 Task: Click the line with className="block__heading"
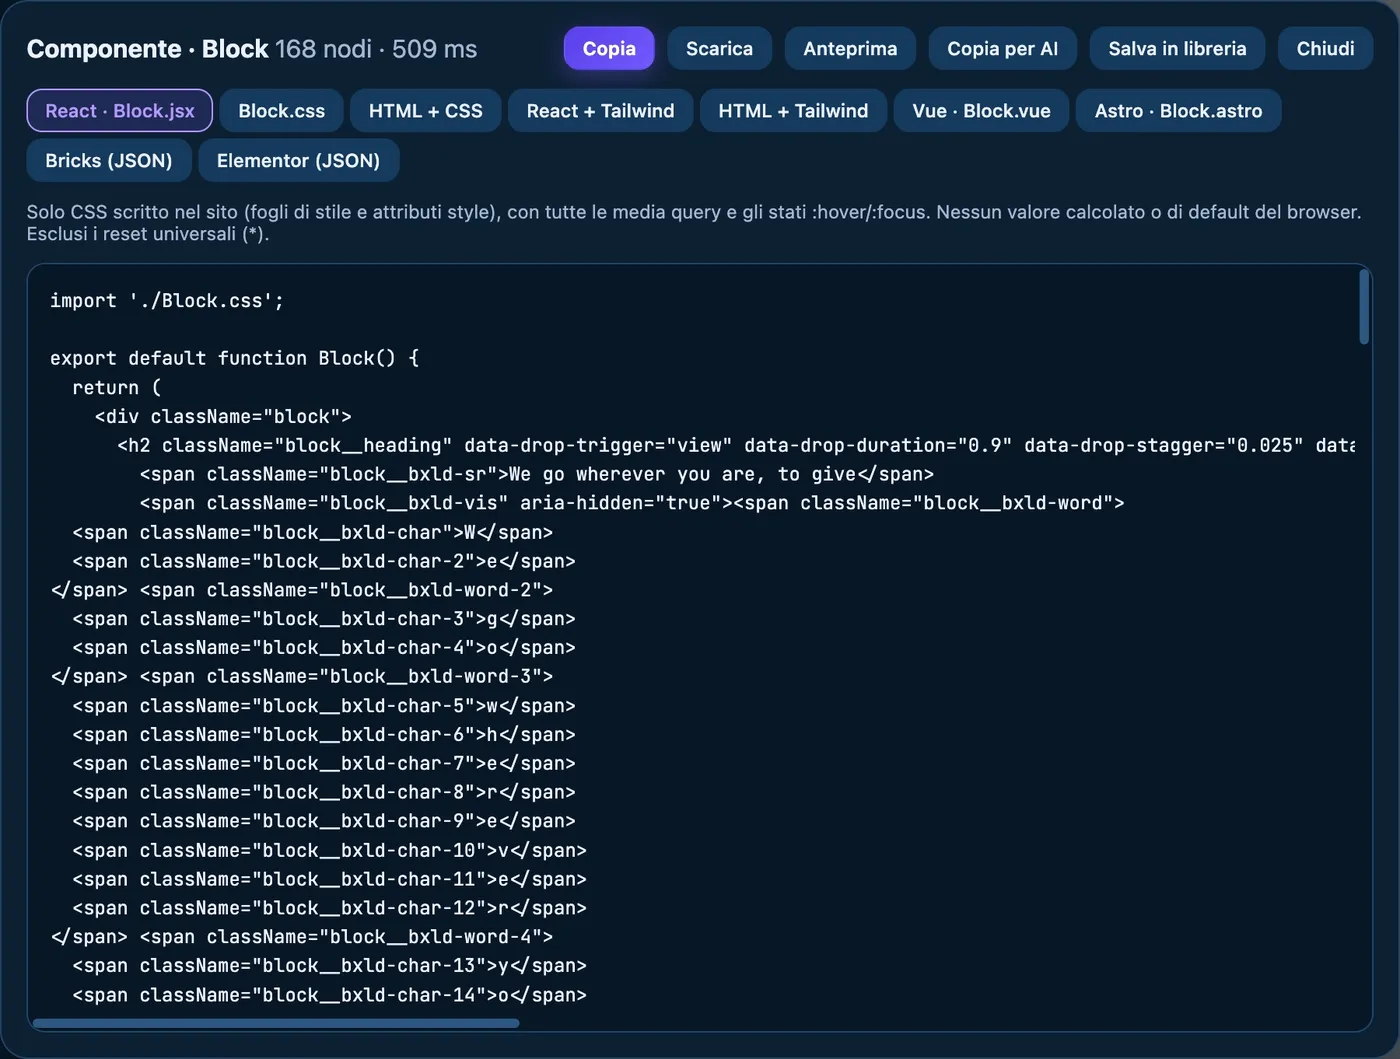(736, 445)
